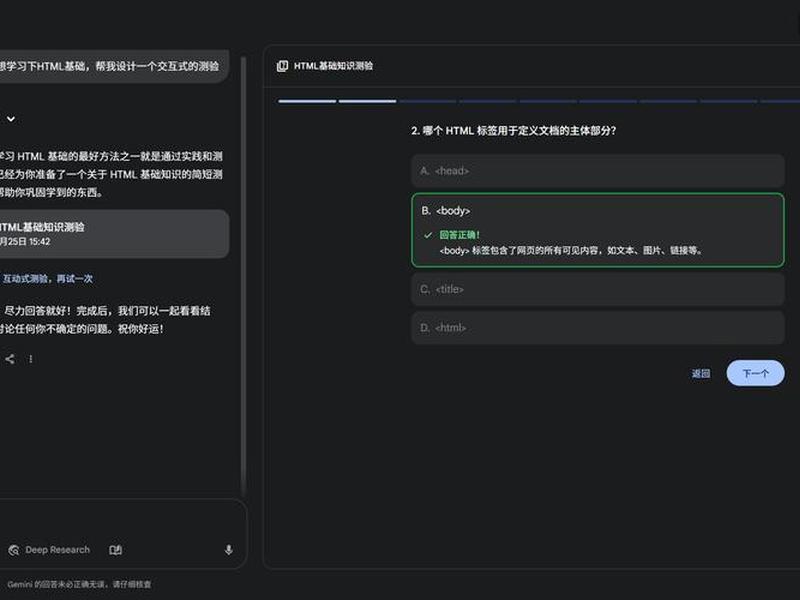The image size is (800, 600).
Task: Click the green checkmark next to 回答正确
Action: [x=428, y=235]
